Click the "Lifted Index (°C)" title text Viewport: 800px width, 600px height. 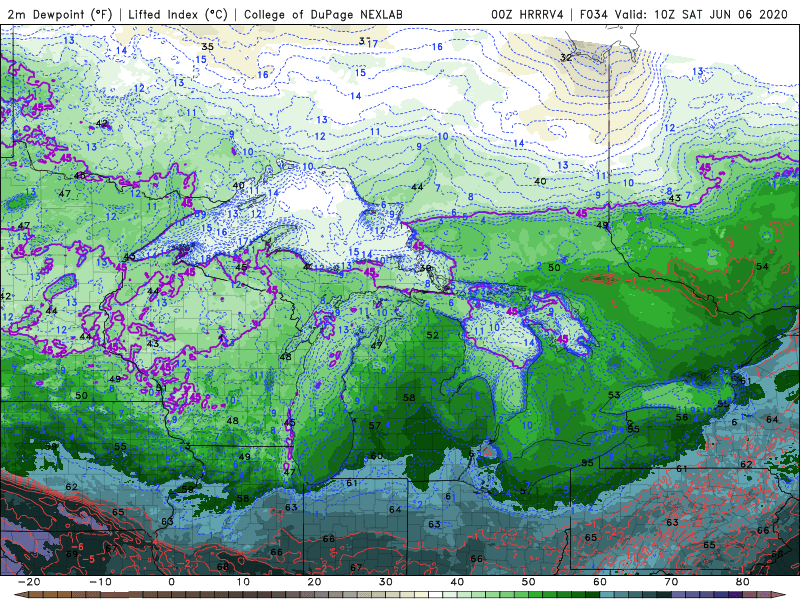(x=178, y=14)
